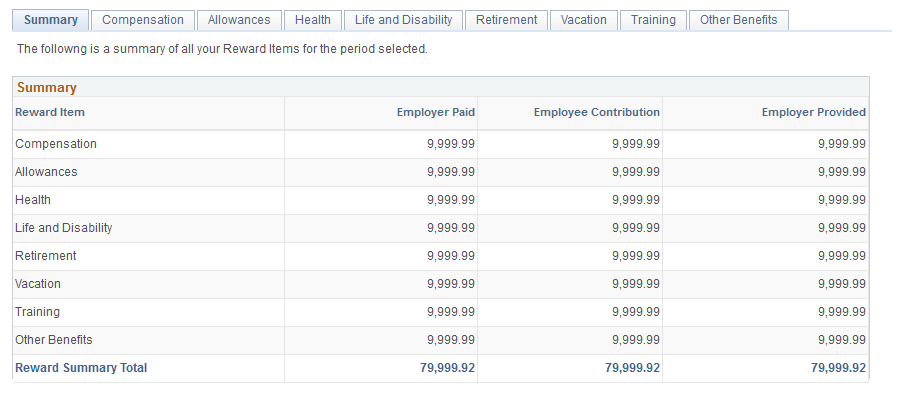
Task: Click Employer Provided total 79,999.92
Action: tap(839, 368)
